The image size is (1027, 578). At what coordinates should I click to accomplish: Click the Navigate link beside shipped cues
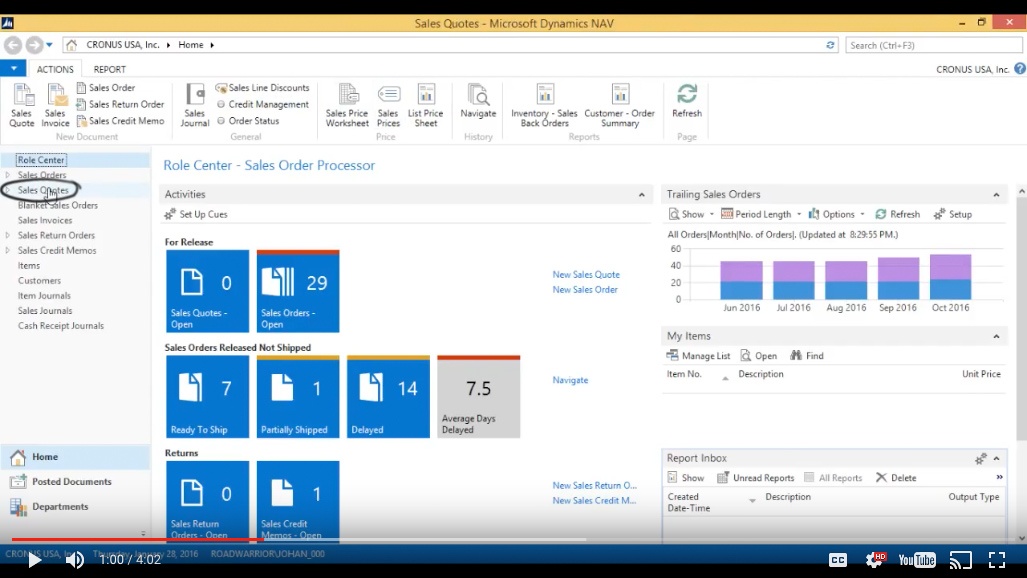570,380
